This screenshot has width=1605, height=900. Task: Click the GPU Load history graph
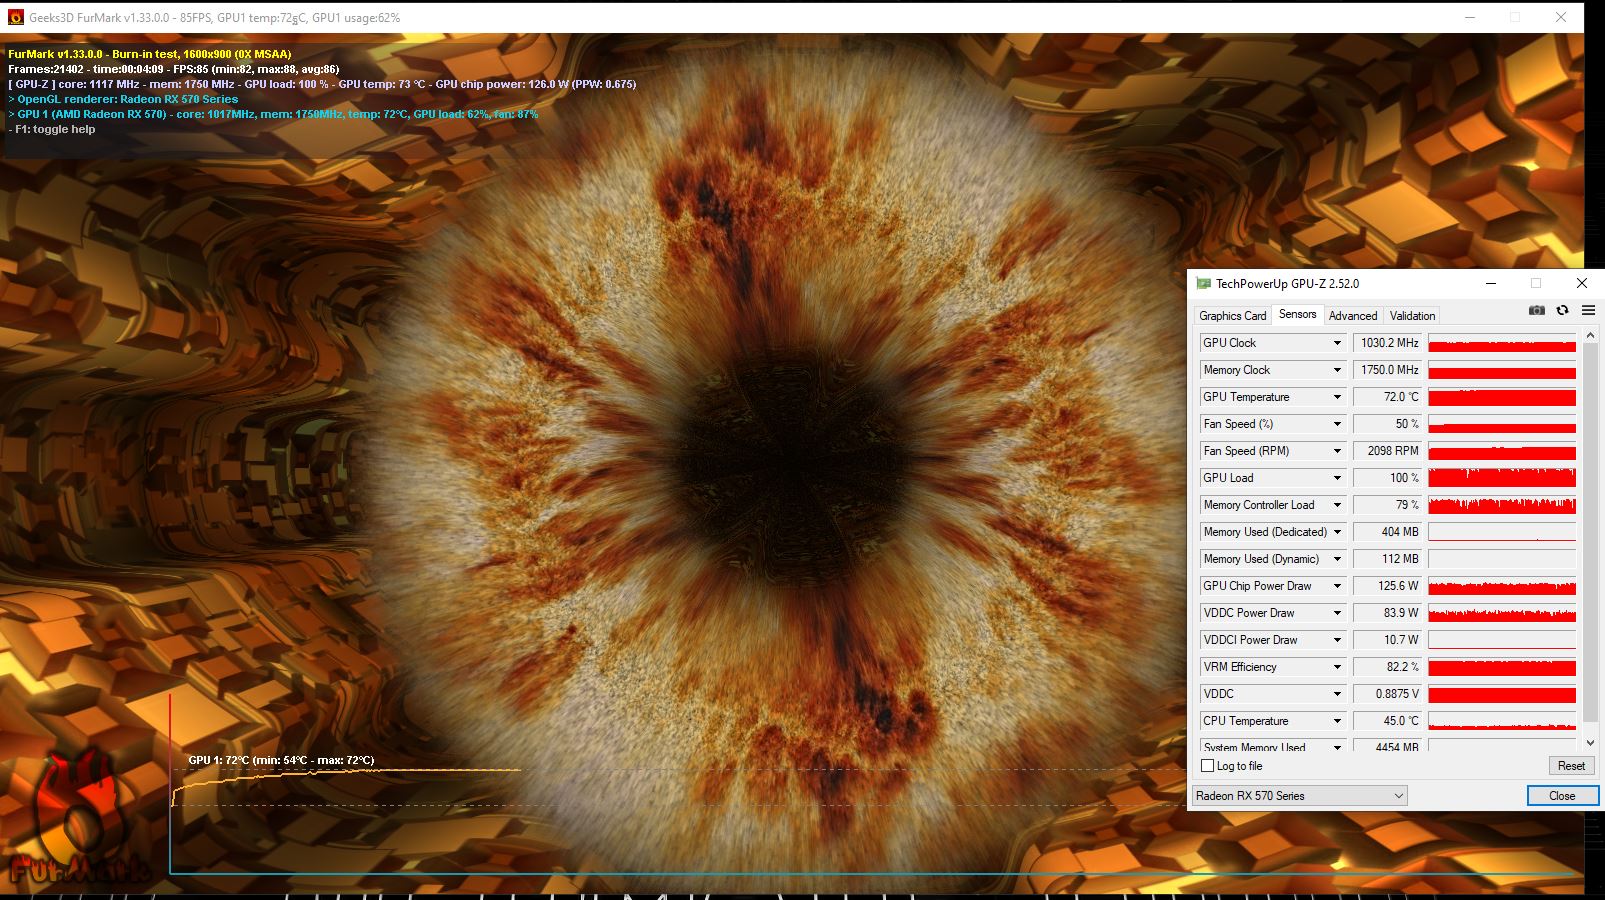(x=1501, y=478)
